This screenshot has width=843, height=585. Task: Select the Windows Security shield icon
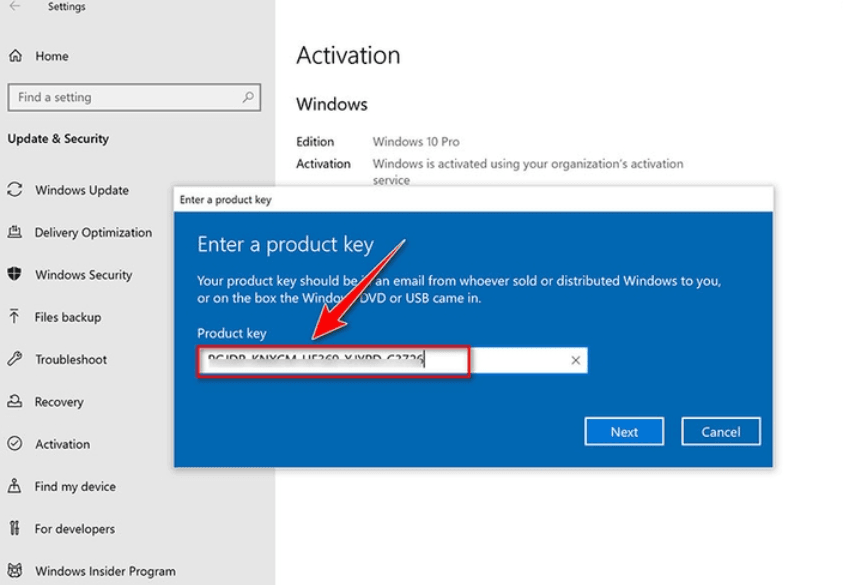(x=15, y=274)
